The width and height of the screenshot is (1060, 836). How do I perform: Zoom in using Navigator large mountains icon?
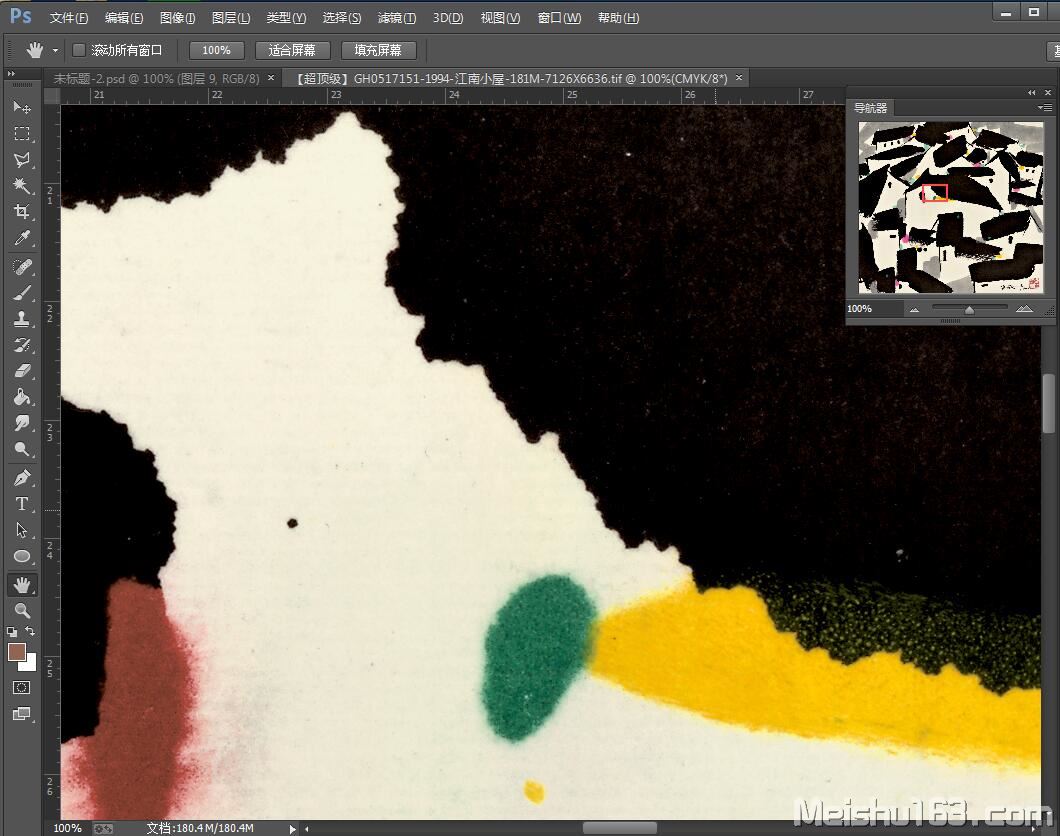point(1024,309)
